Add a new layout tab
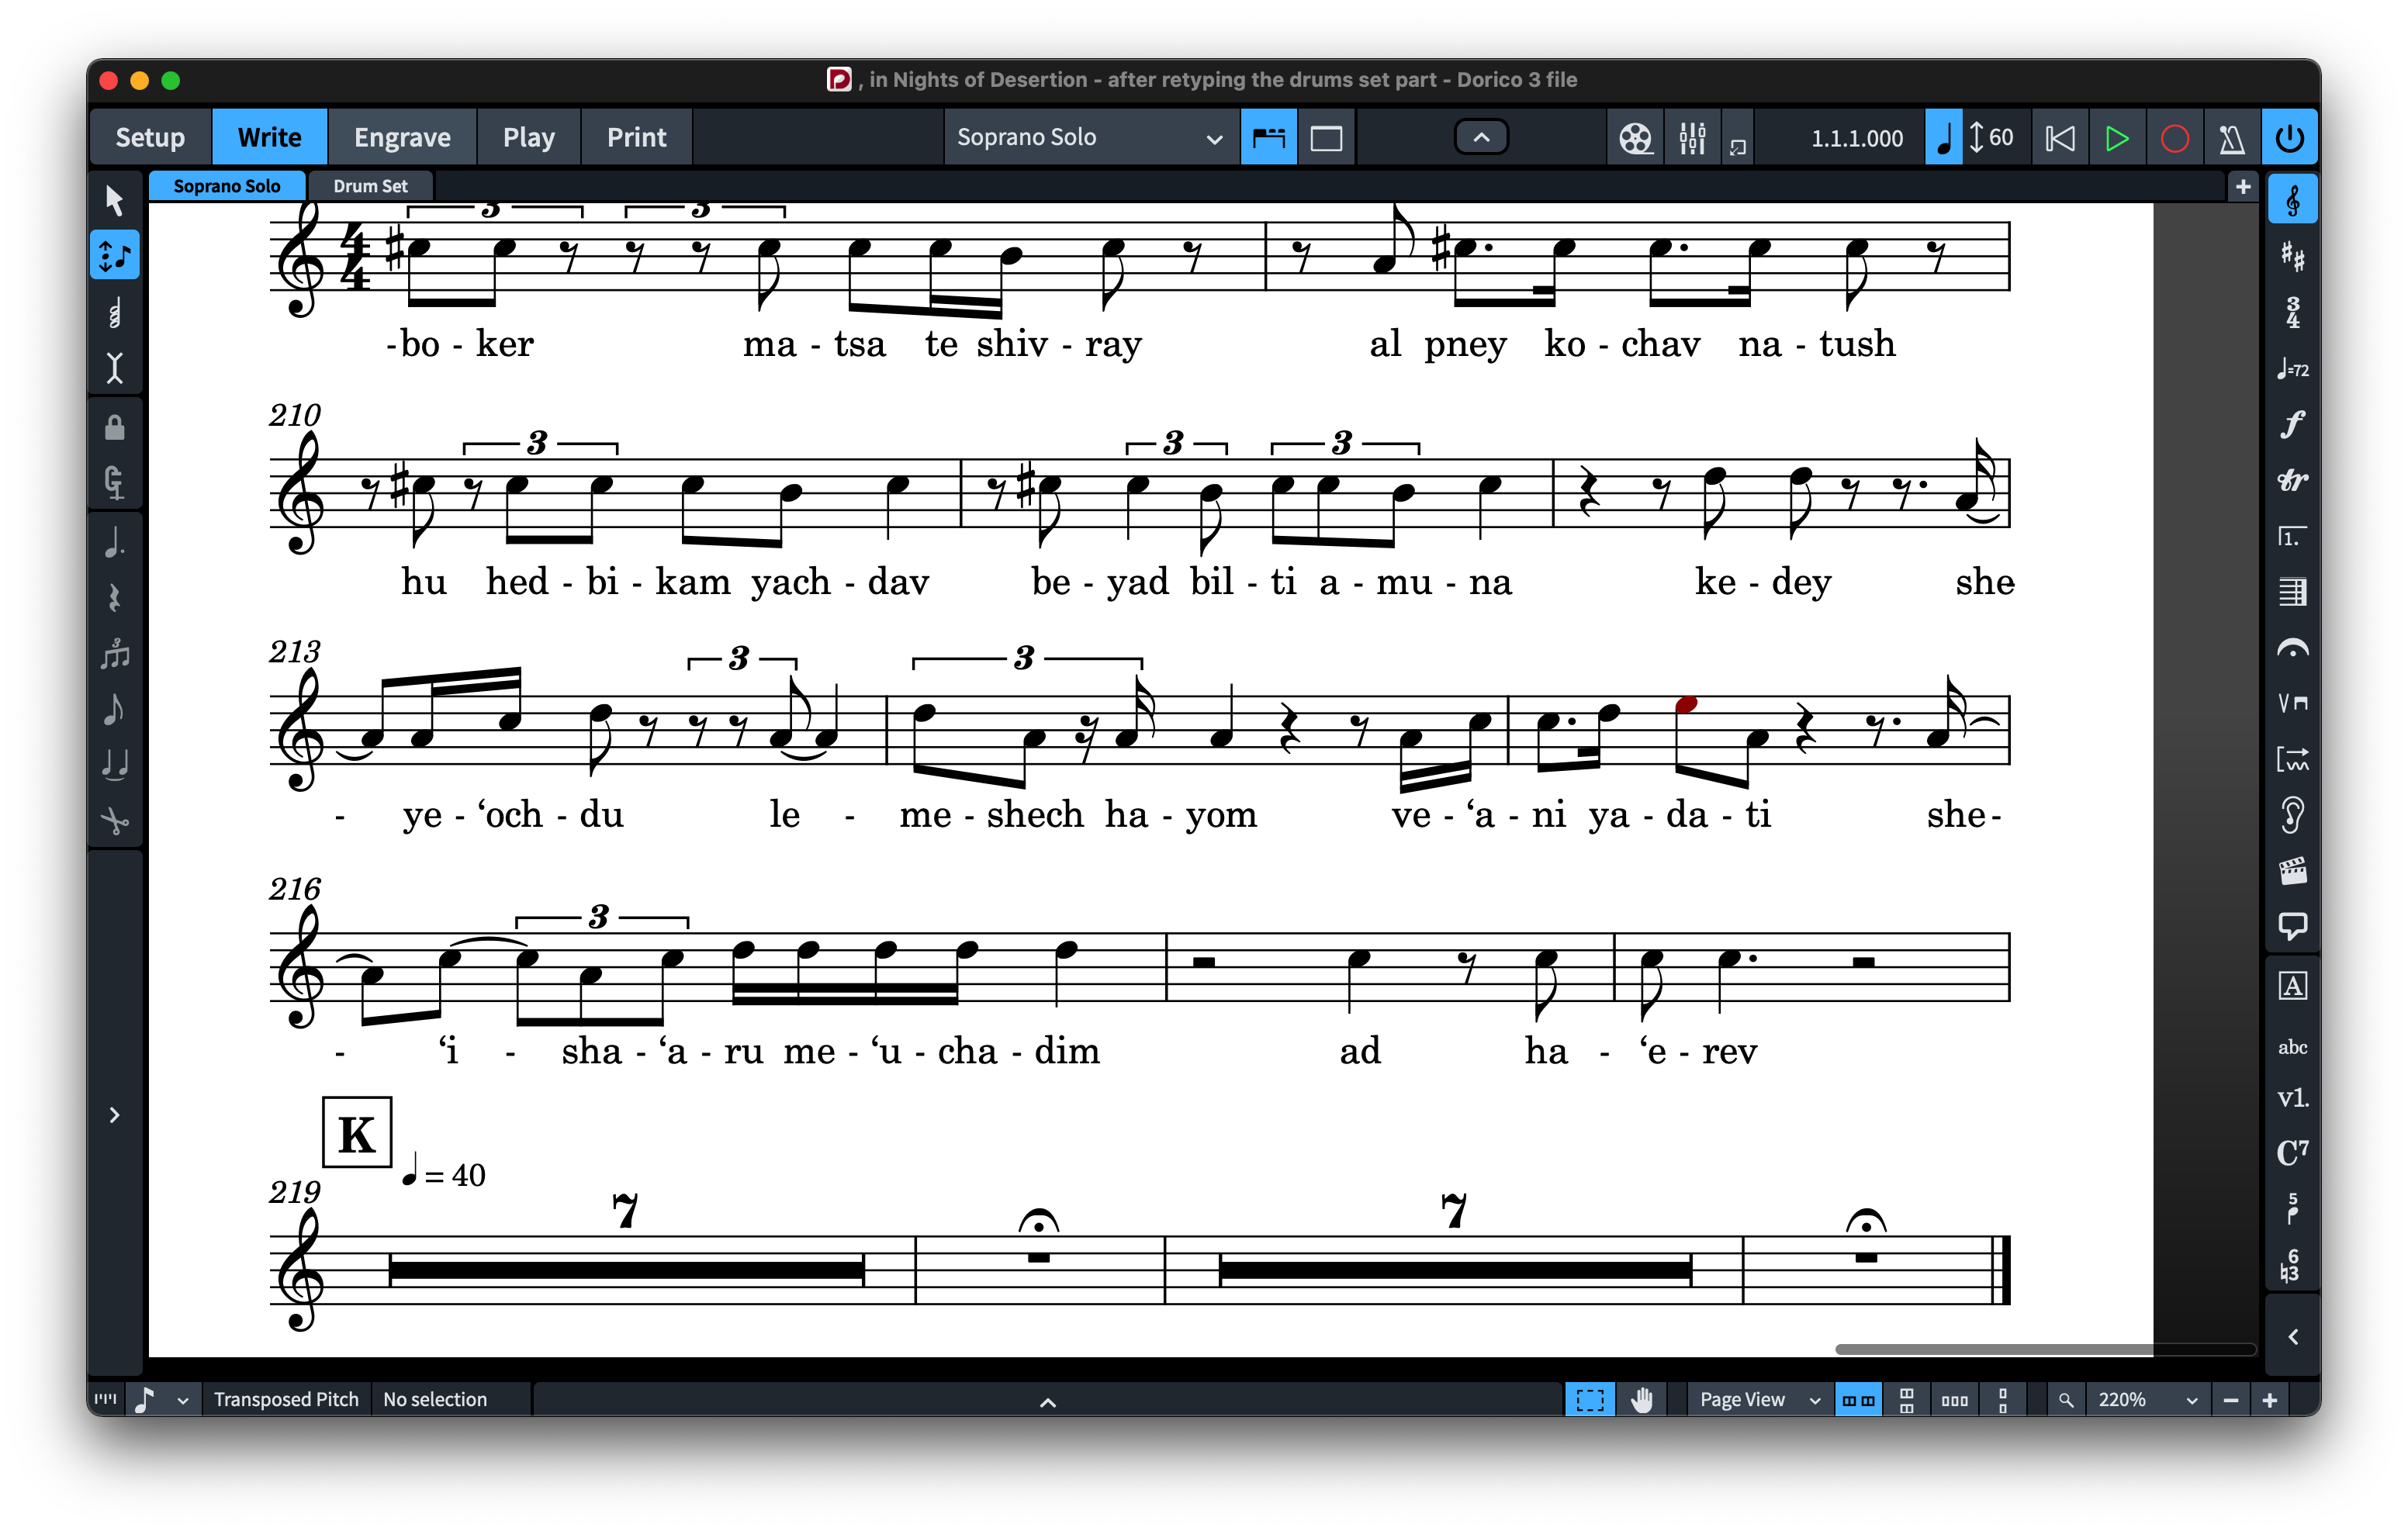The width and height of the screenshot is (2408, 1531). pyautogui.click(x=2242, y=186)
